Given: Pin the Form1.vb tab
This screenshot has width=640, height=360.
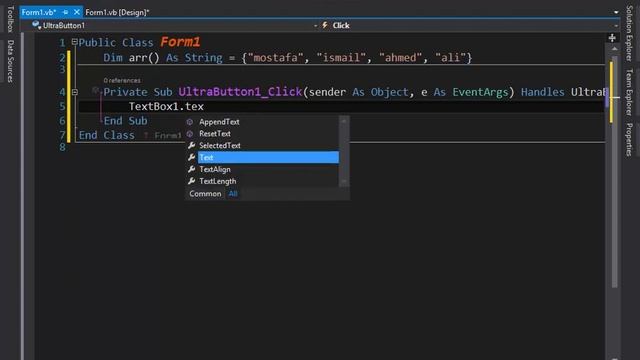Looking at the screenshot, I should pyautogui.click(x=65, y=12).
